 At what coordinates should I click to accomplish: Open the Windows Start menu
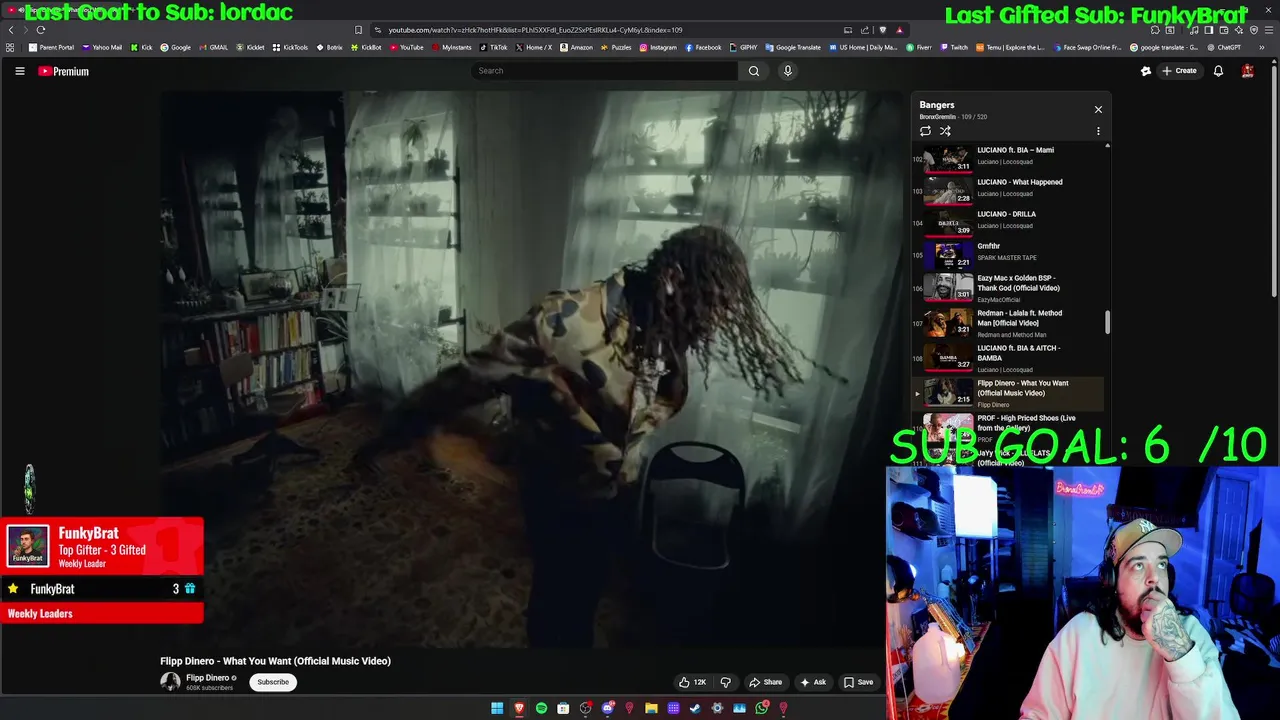[x=497, y=708]
